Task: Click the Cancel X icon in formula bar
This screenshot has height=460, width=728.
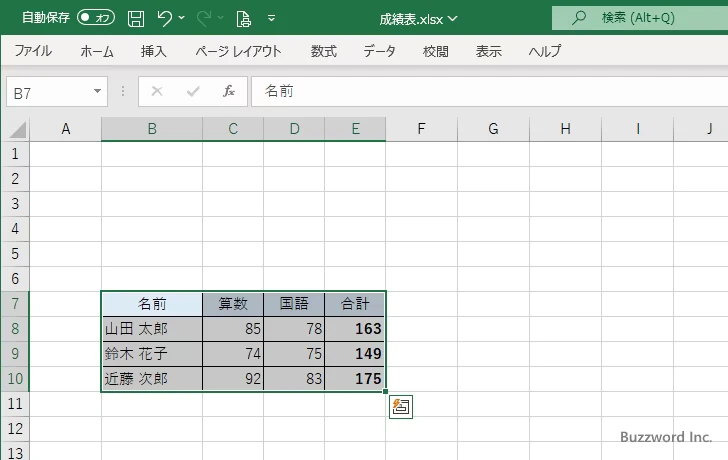Action: (x=157, y=91)
